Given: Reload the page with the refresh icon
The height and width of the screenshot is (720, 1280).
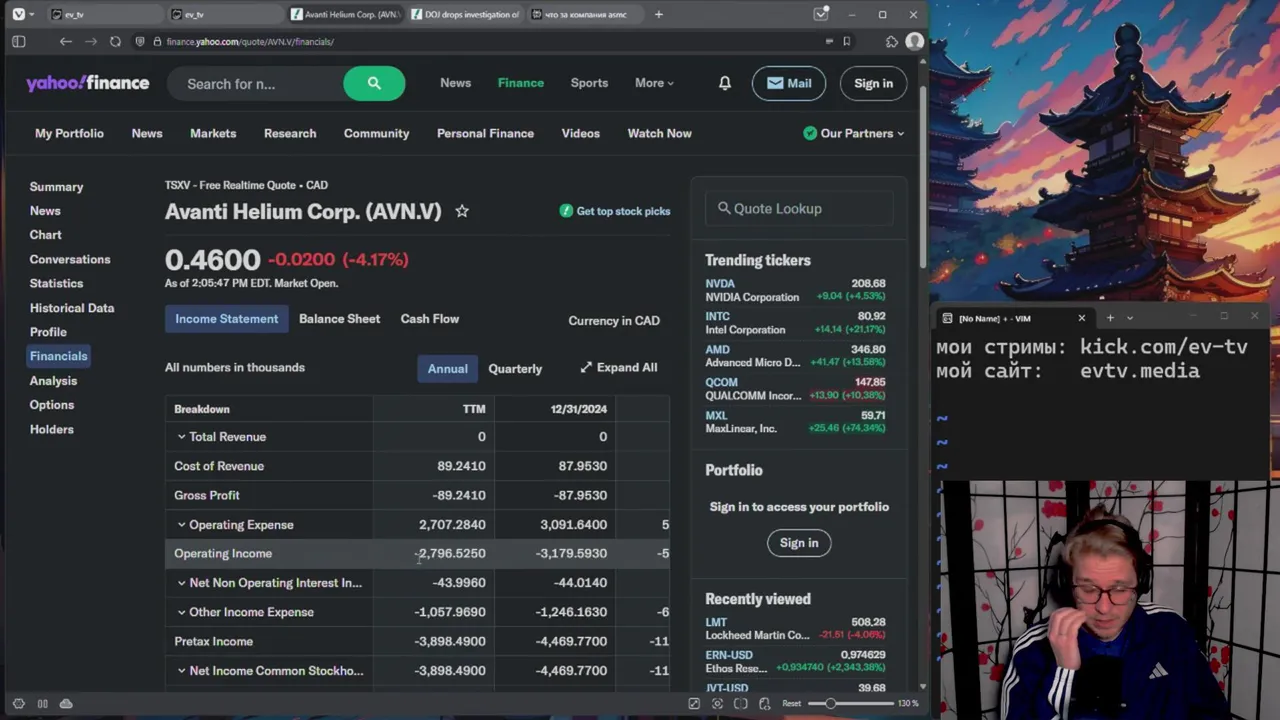Looking at the screenshot, I should pyautogui.click(x=115, y=41).
